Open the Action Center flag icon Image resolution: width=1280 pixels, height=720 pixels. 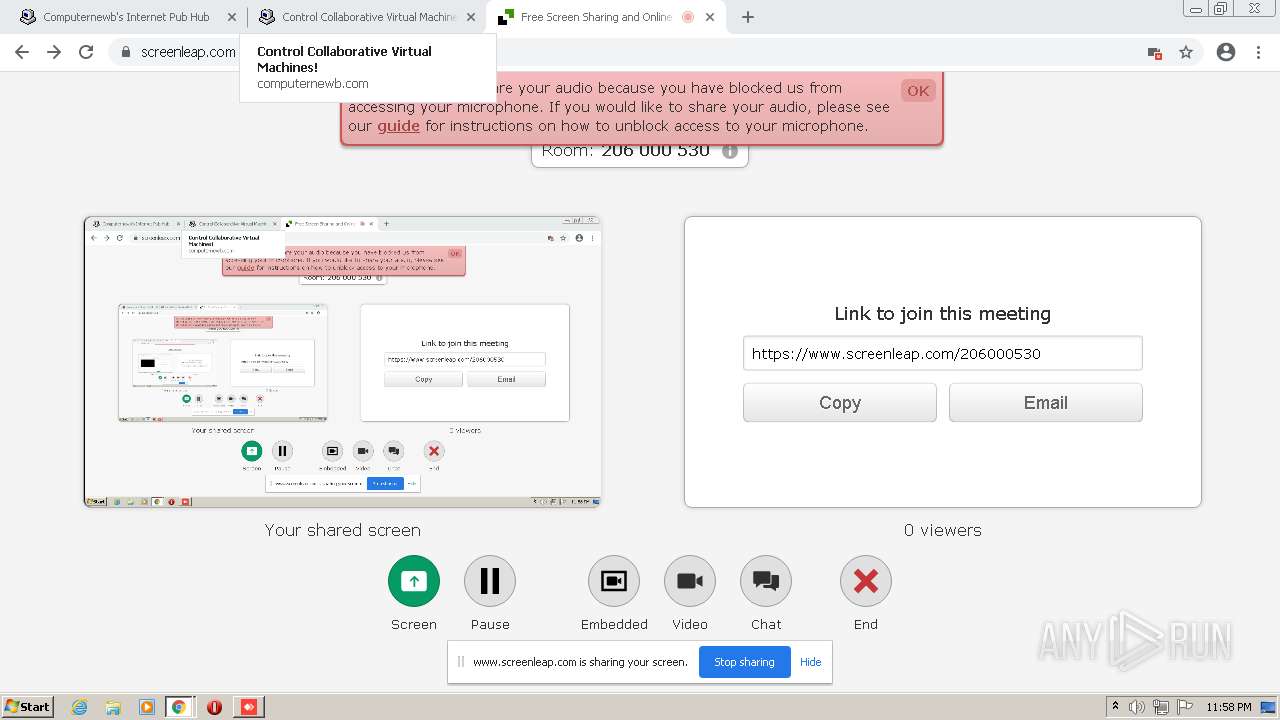[1186, 707]
